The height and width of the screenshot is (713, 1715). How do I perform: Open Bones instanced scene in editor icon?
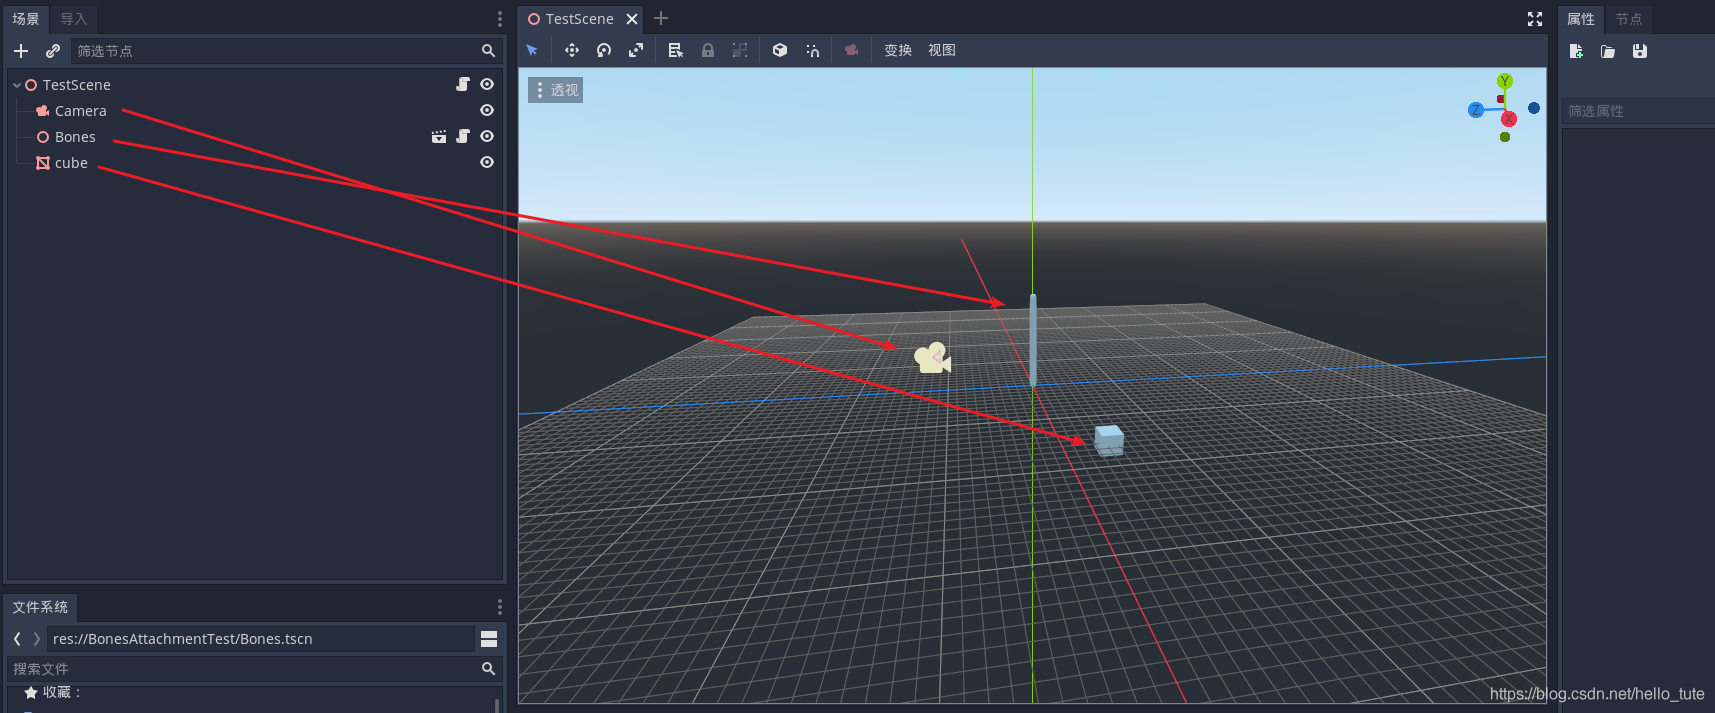[x=439, y=136]
